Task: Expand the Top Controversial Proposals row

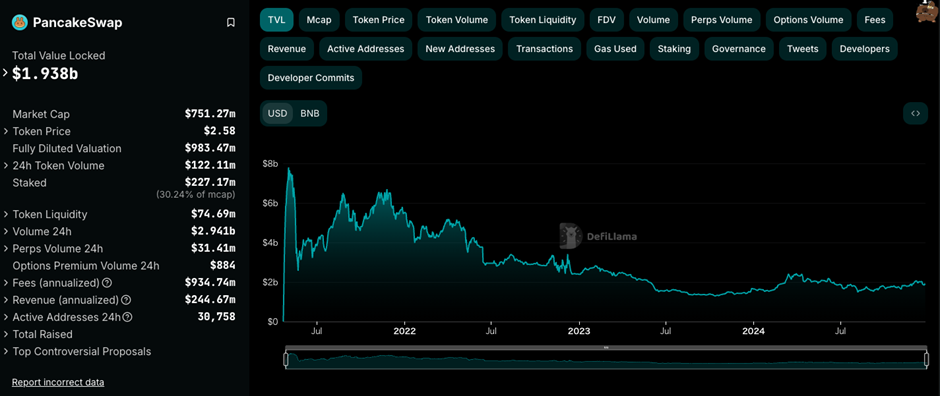Action: pyautogui.click(x=5, y=352)
